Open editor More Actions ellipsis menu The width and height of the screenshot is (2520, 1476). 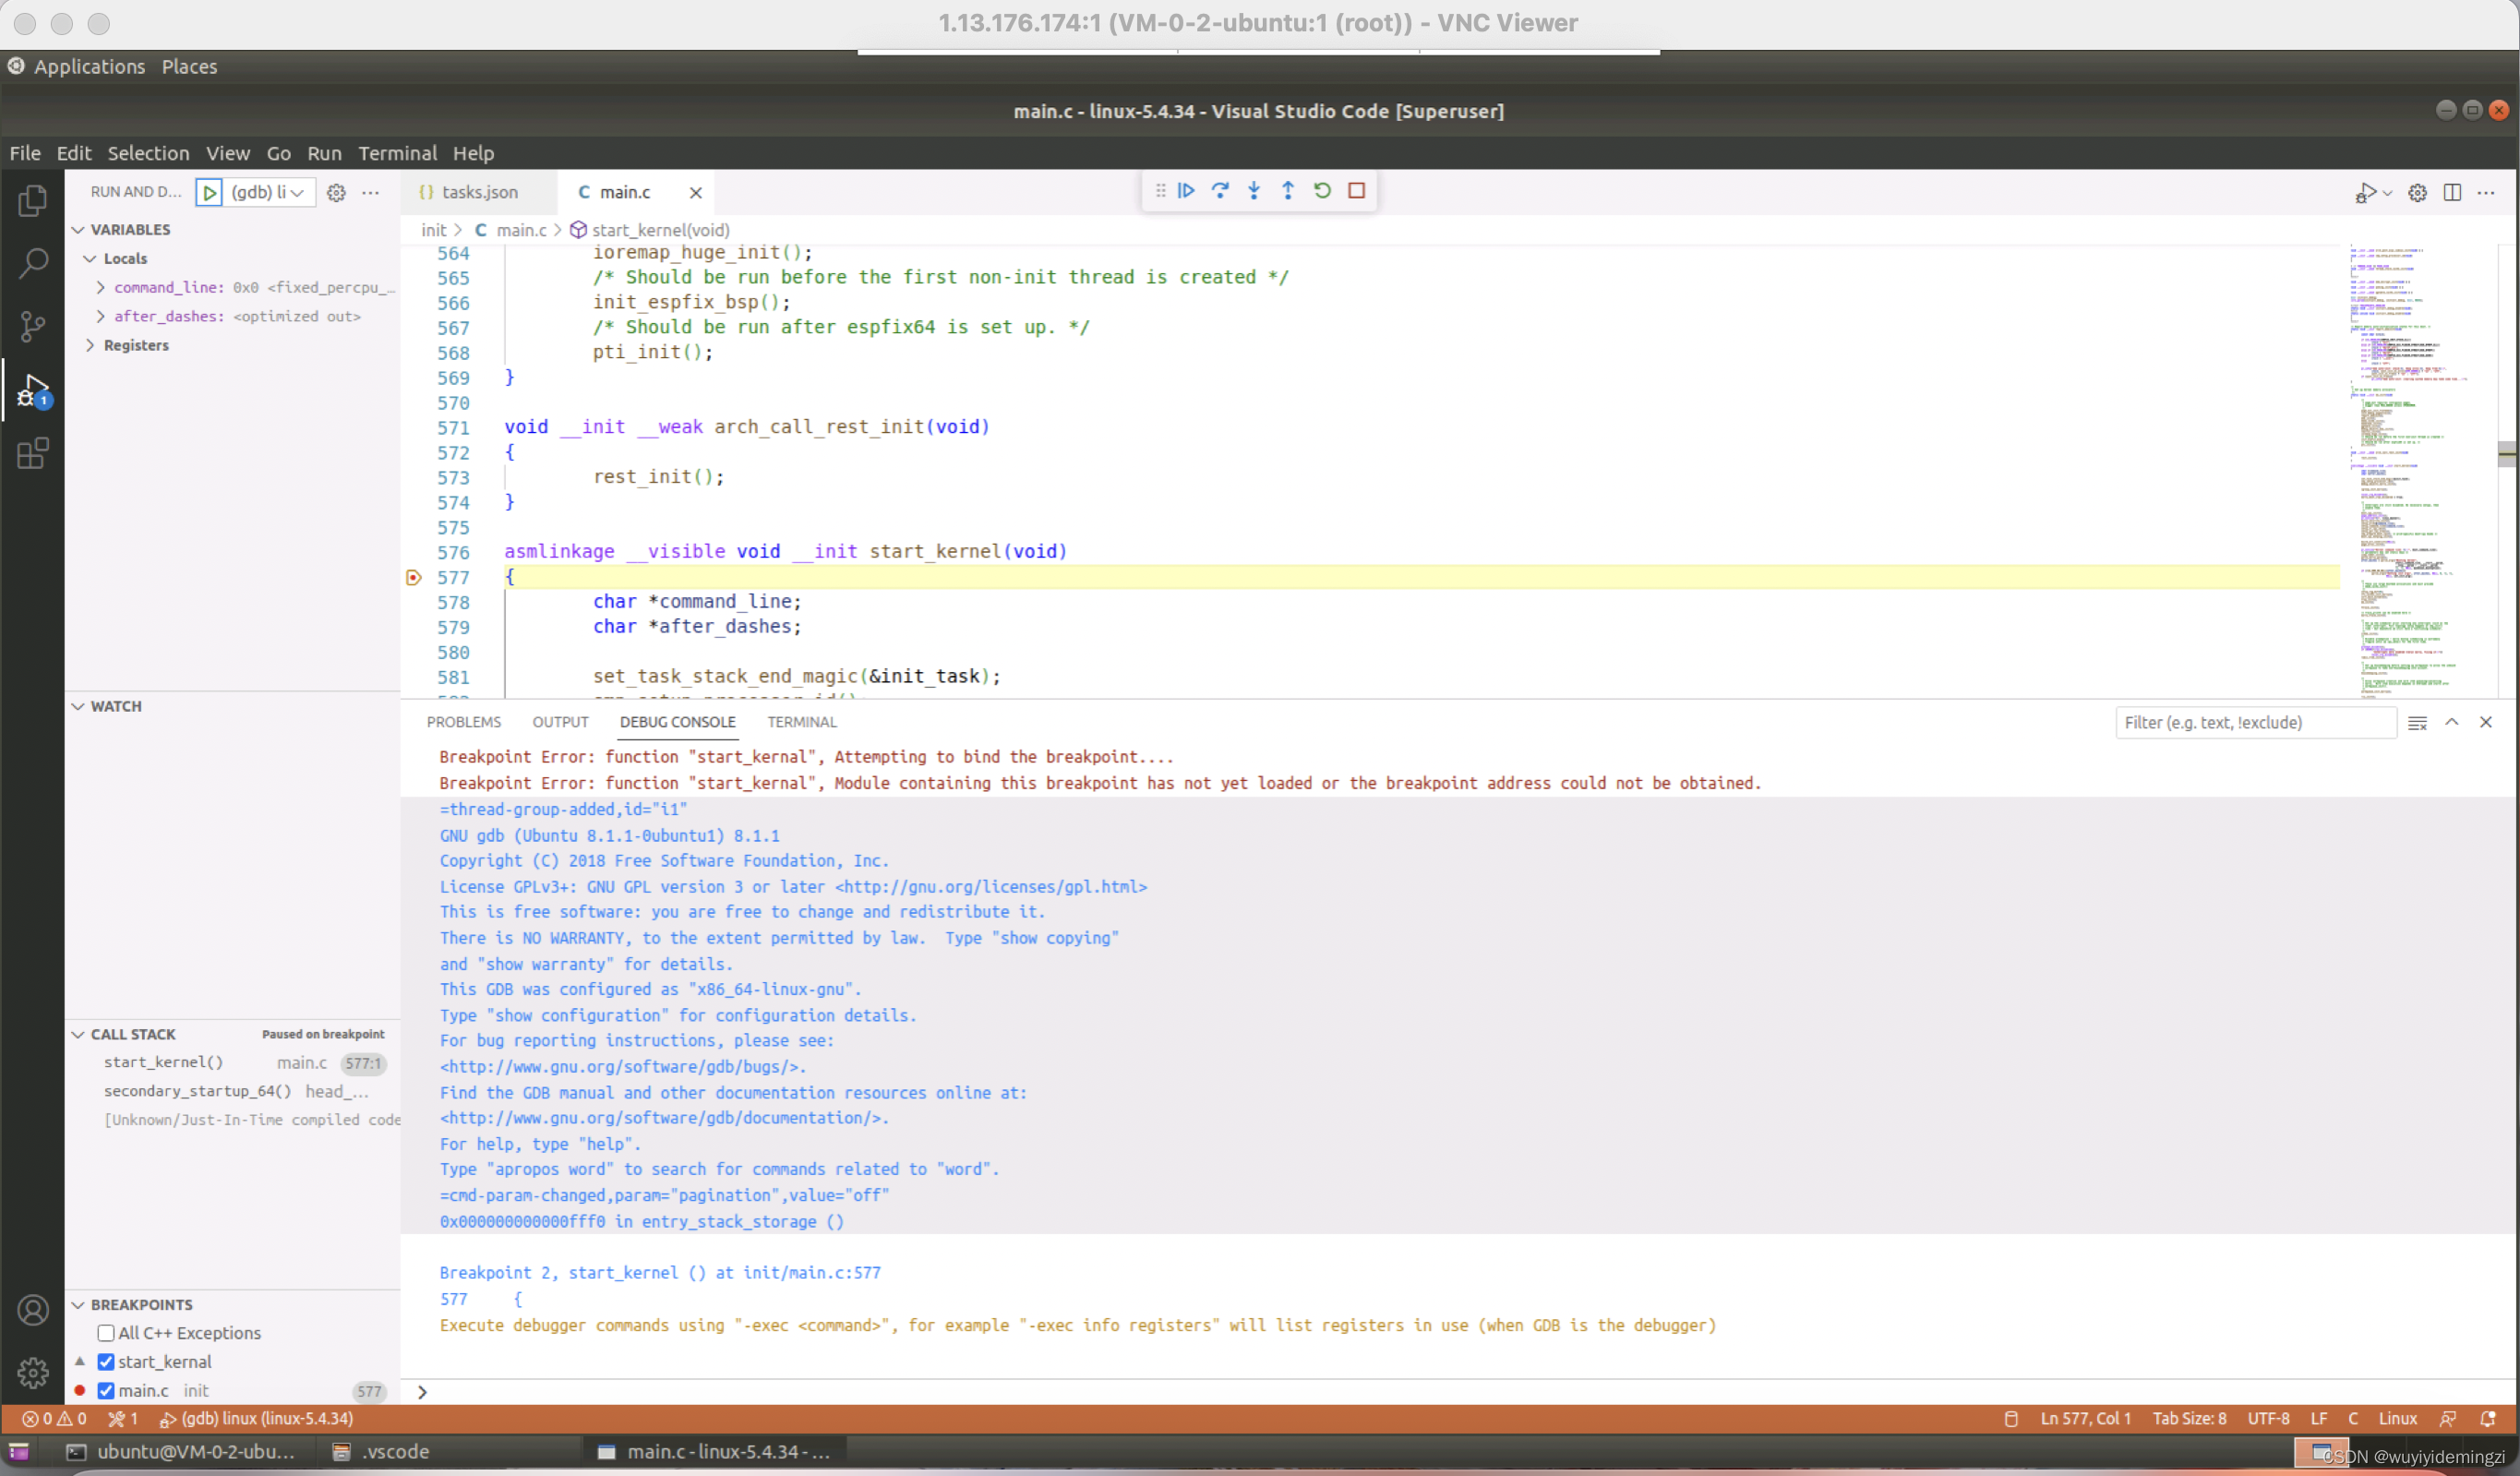[x=2486, y=192]
